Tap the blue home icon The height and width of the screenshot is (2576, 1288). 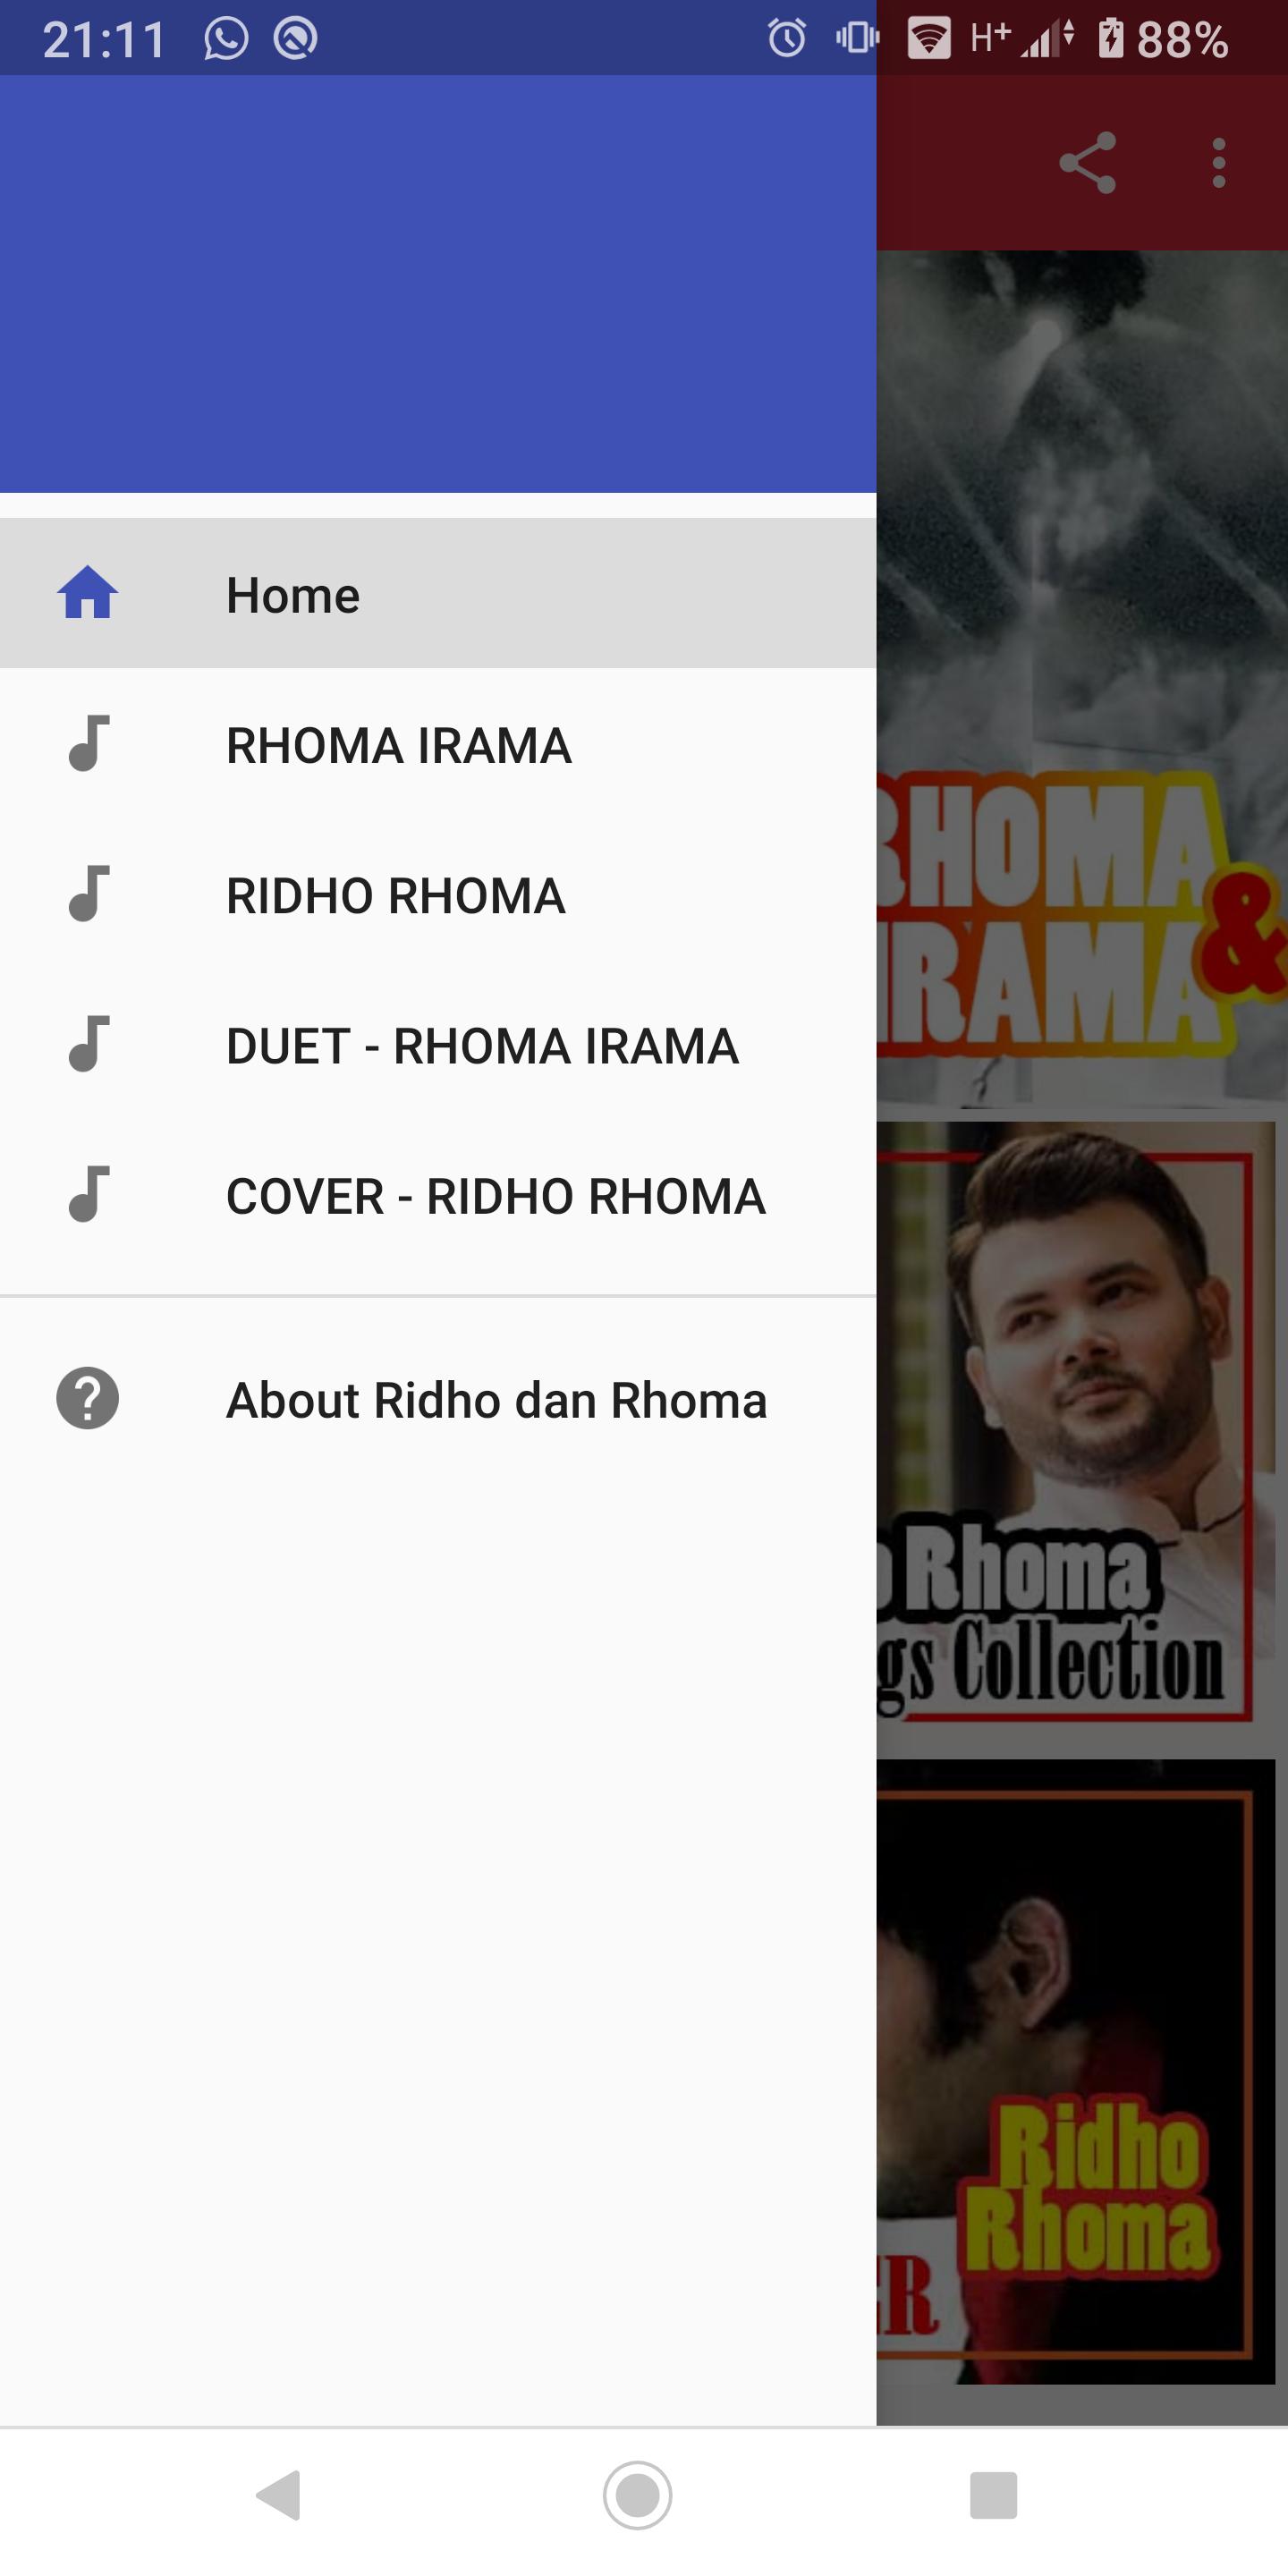pos(88,593)
